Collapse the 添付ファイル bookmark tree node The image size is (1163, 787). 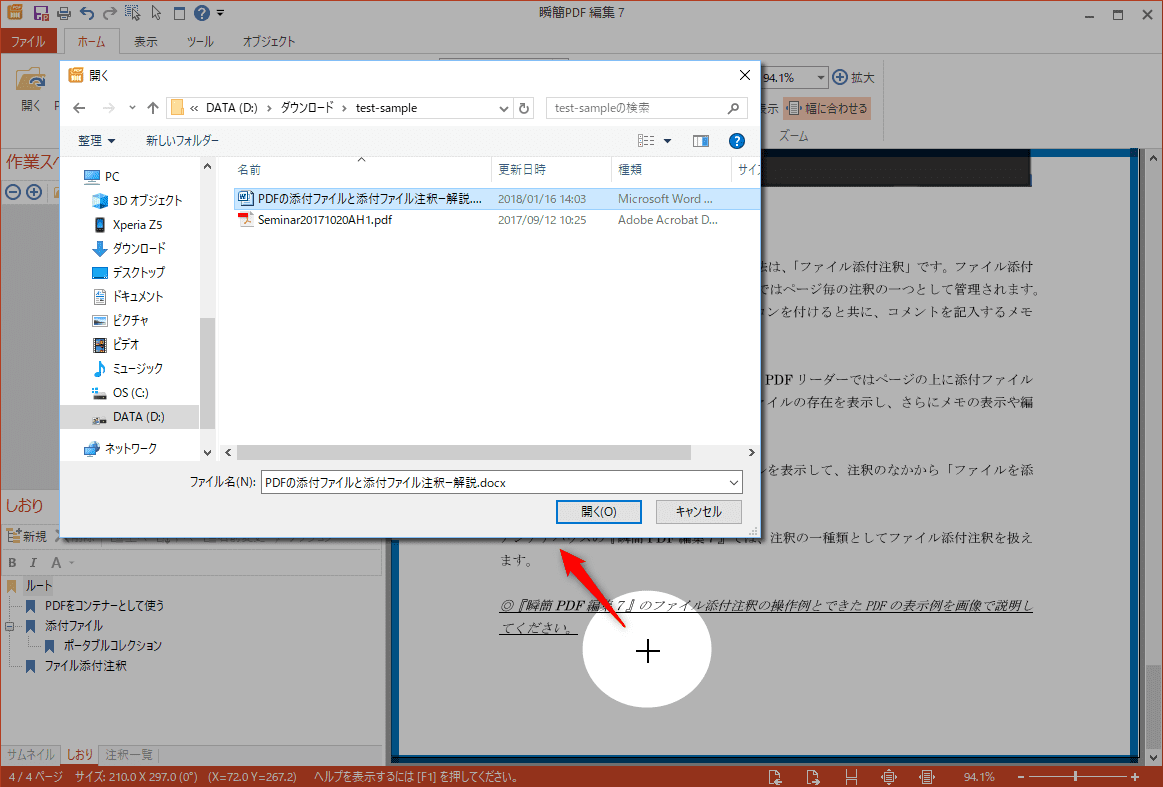pos(10,626)
